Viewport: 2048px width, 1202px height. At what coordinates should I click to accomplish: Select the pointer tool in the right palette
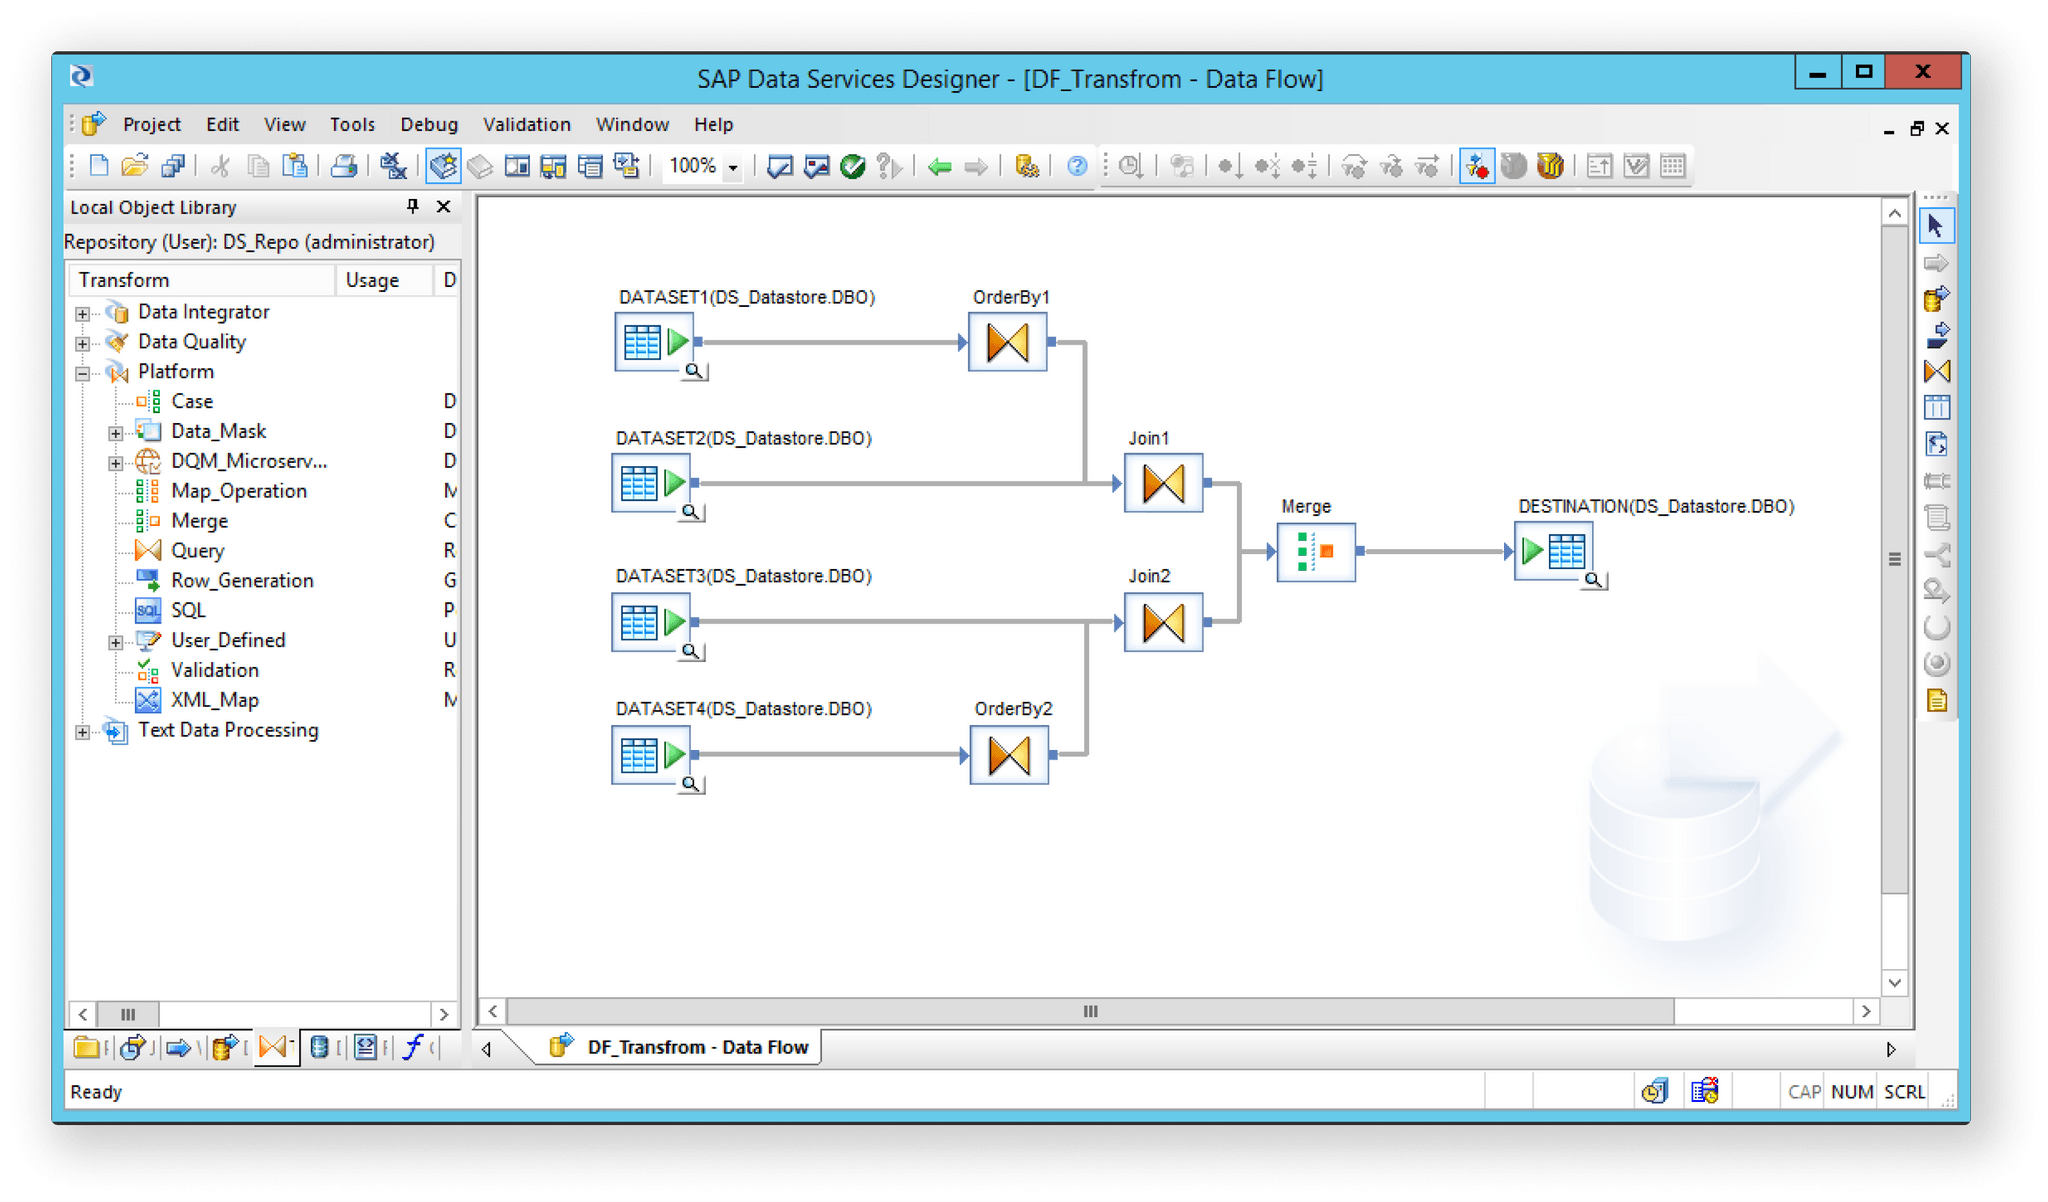click(x=1936, y=225)
